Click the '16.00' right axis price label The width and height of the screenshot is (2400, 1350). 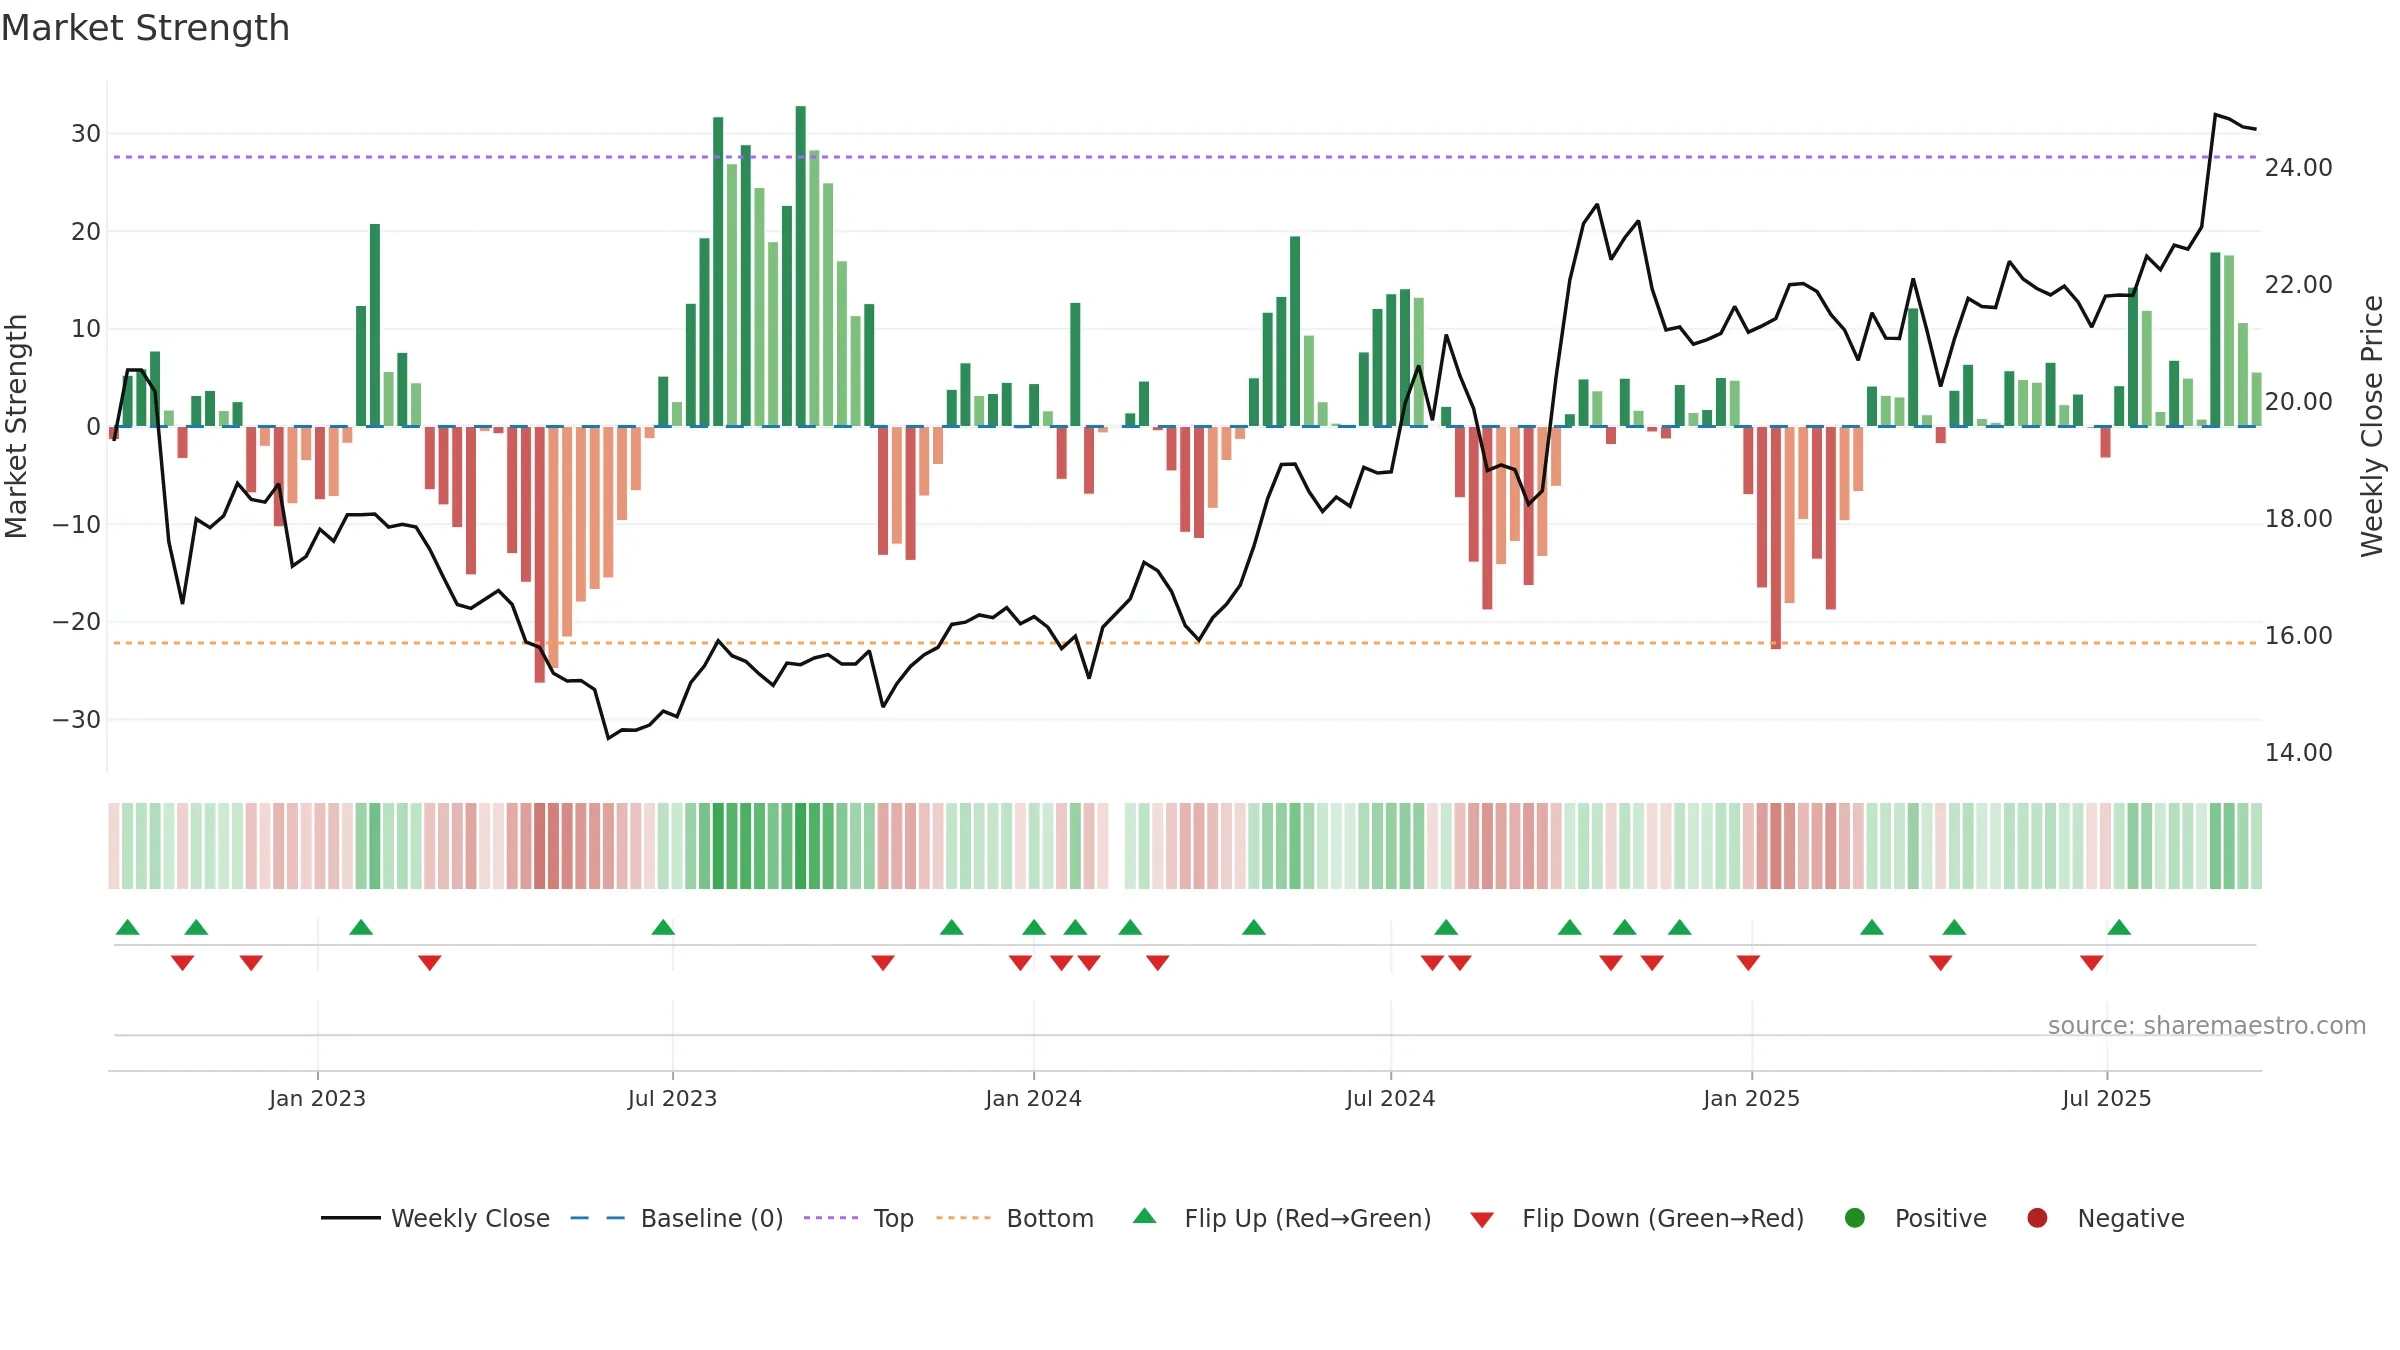2298,636
